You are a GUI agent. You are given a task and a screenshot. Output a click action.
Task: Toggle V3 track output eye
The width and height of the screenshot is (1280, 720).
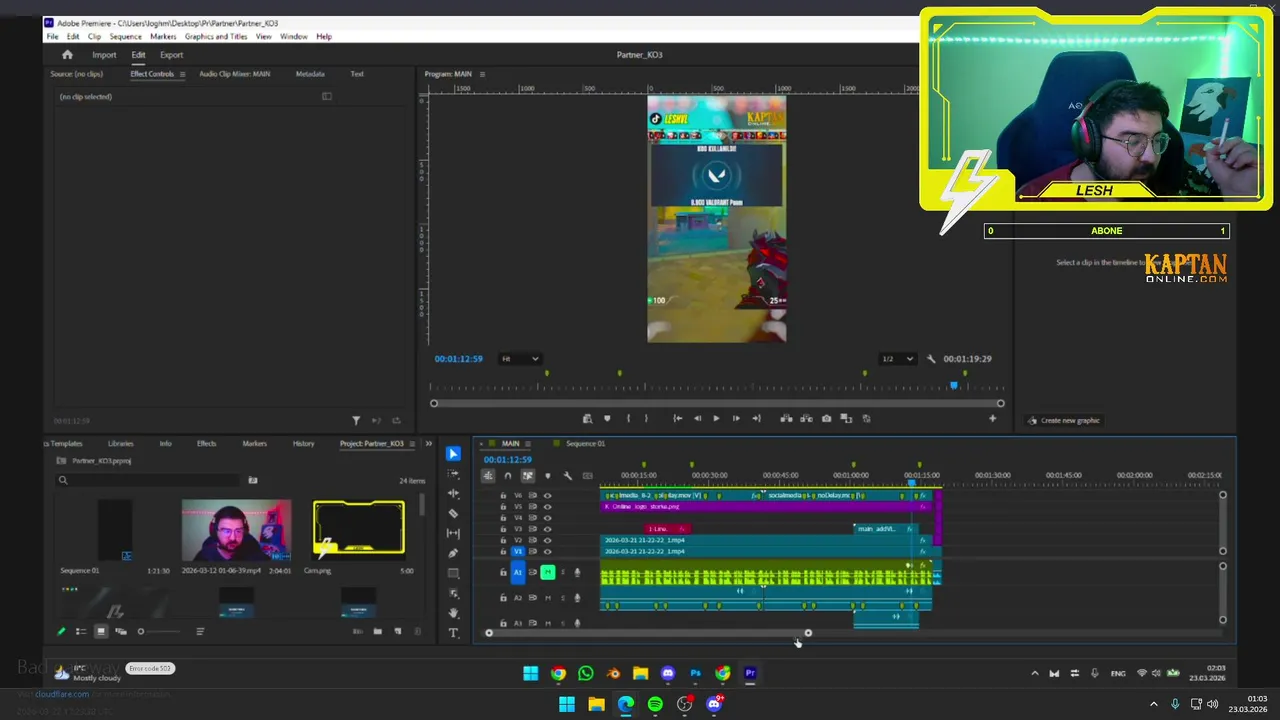(x=547, y=529)
